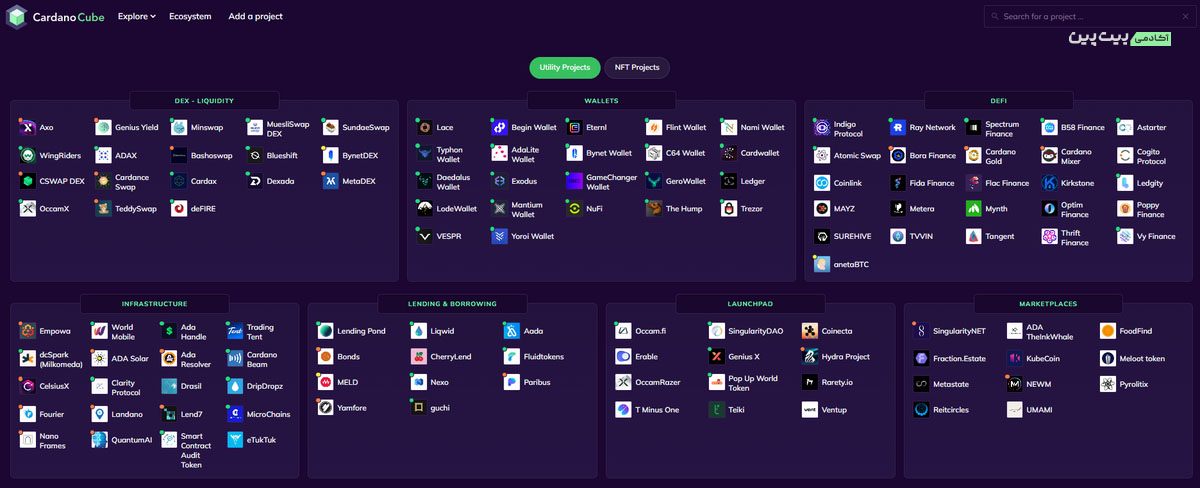The width and height of the screenshot is (1200, 488).
Task: Click the anetaBTC icon
Action: coord(821,264)
